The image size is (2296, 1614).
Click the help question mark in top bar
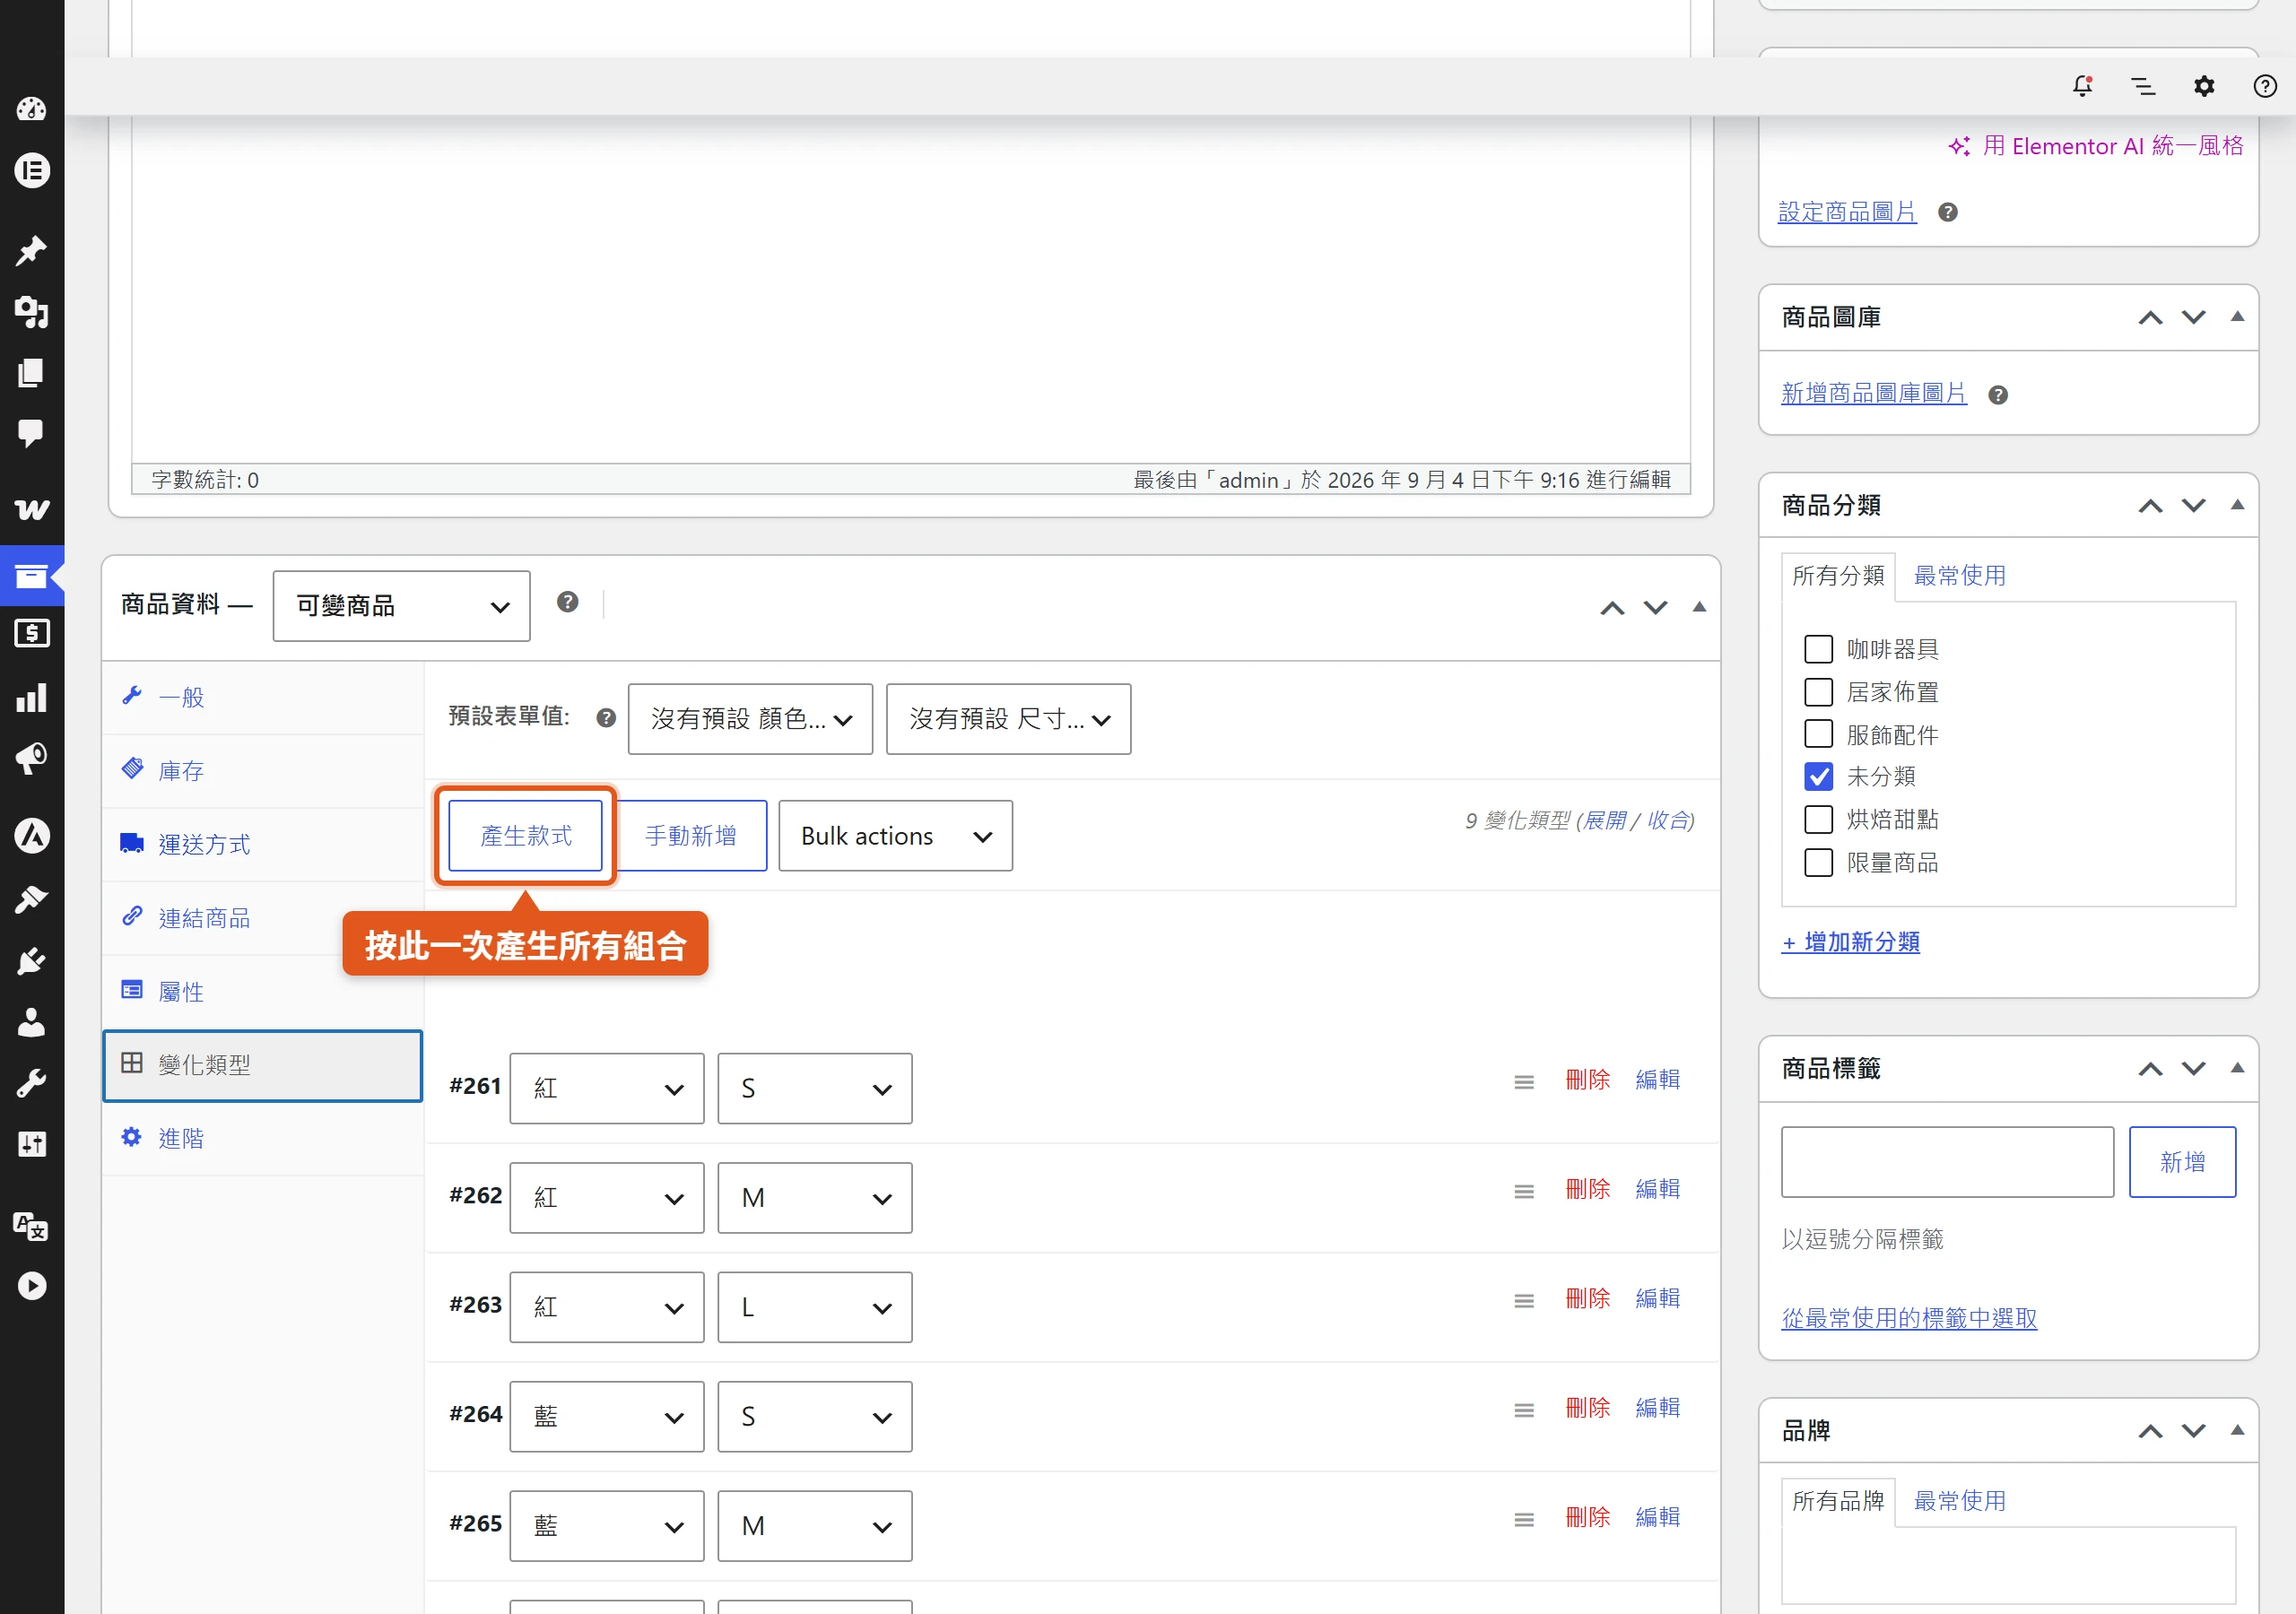tap(2265, 86)
